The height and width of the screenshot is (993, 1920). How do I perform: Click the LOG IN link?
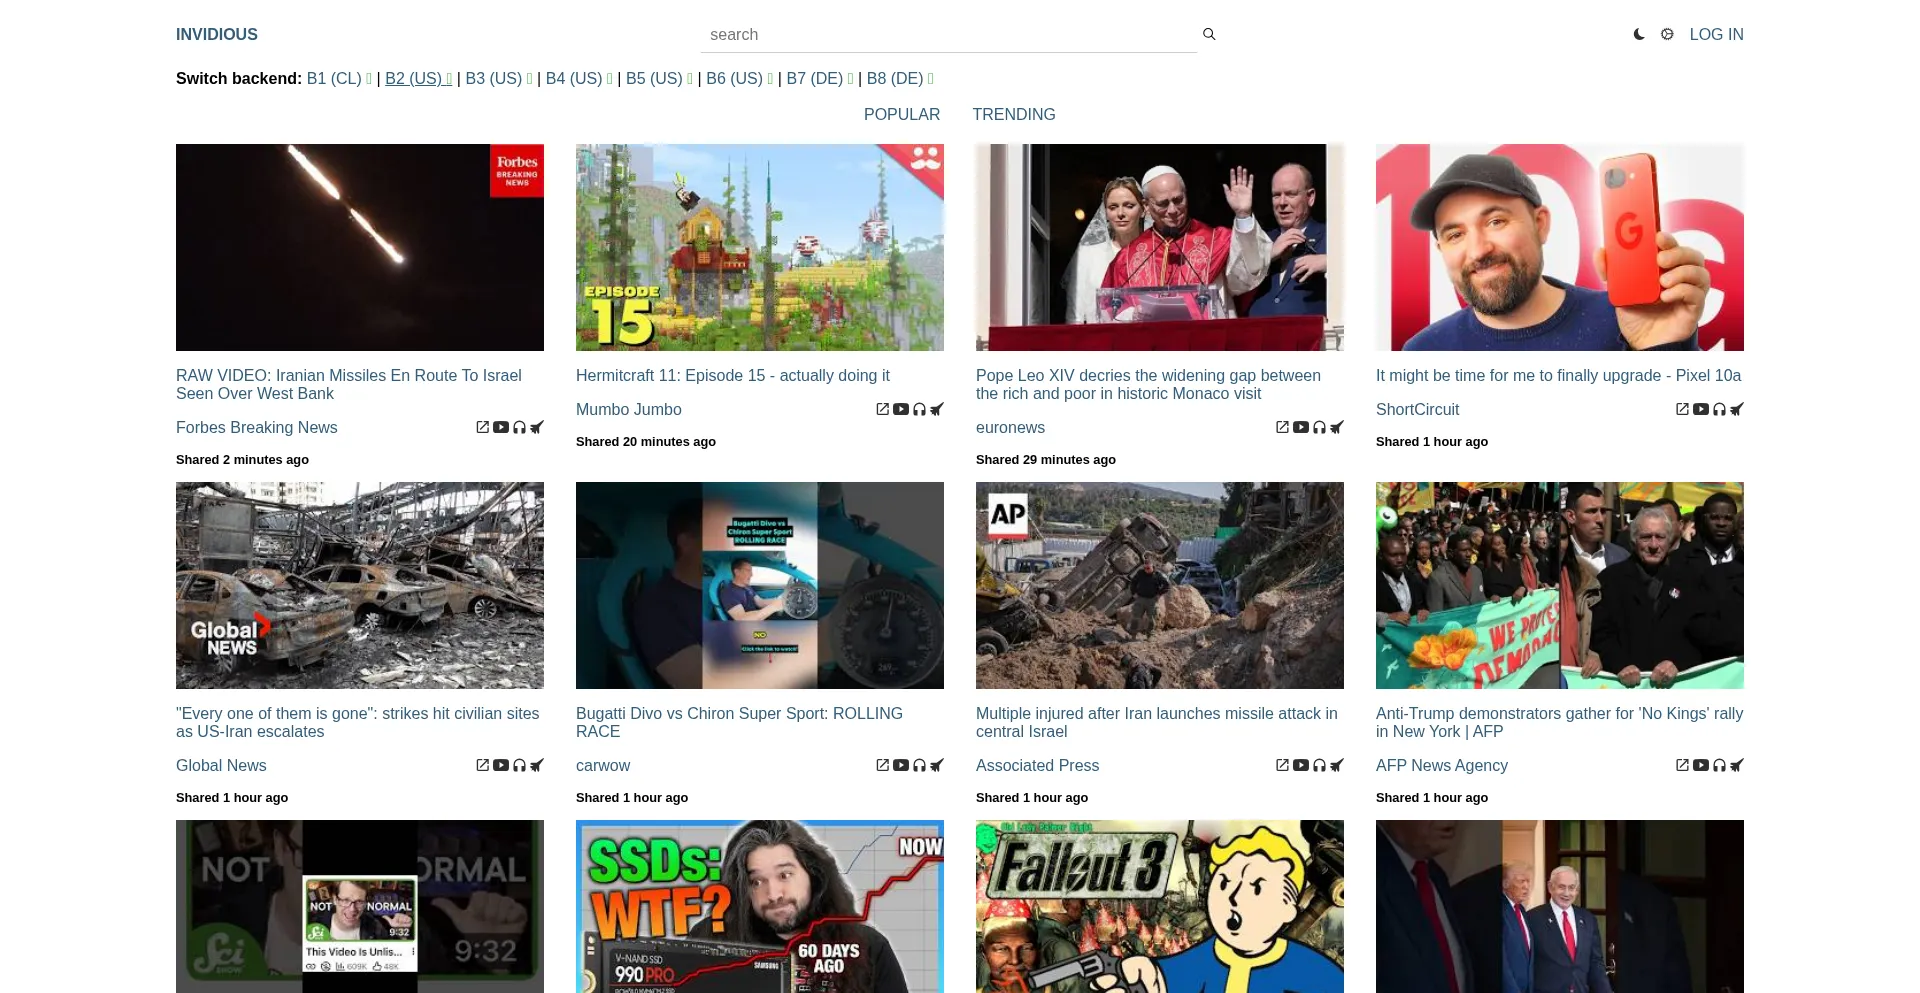1716,34
